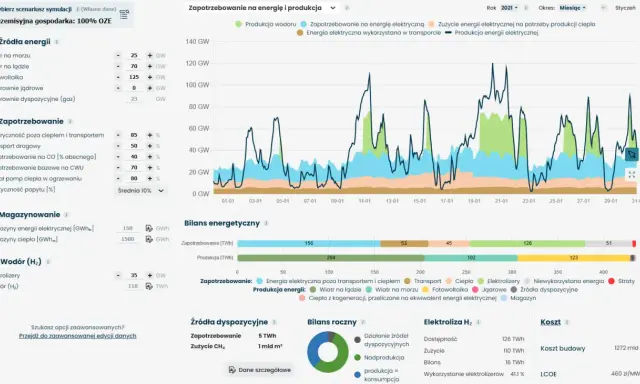
Task: Click the Koszt heading link
Action: 550,322
